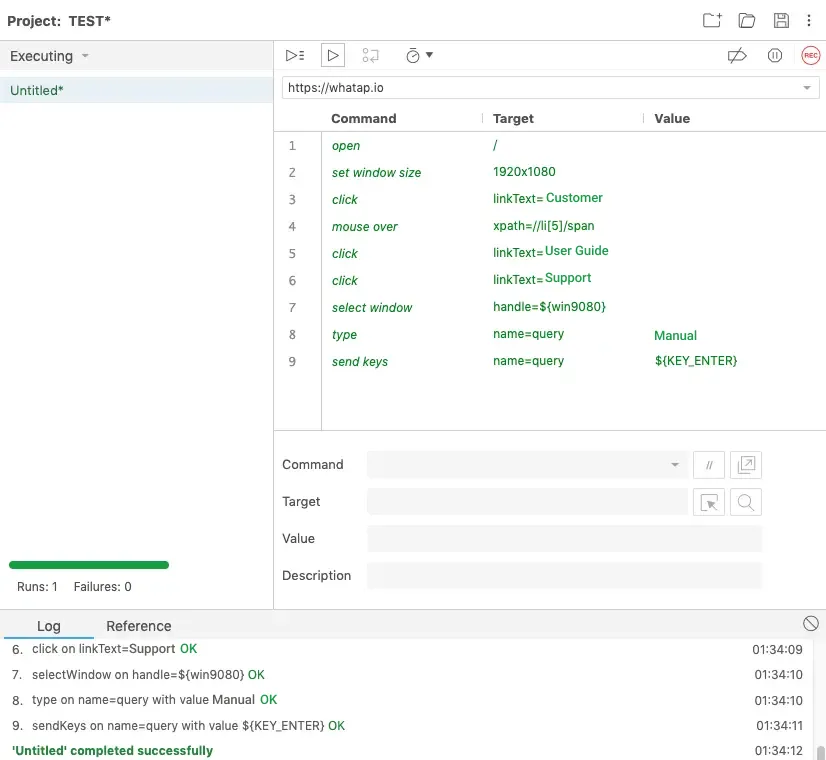Click the Target input field
826x760 pixels.
(x=527, y=502)
